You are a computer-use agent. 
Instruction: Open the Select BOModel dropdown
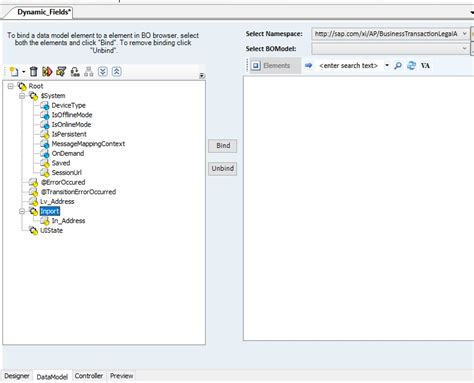[x=464, y=49]
